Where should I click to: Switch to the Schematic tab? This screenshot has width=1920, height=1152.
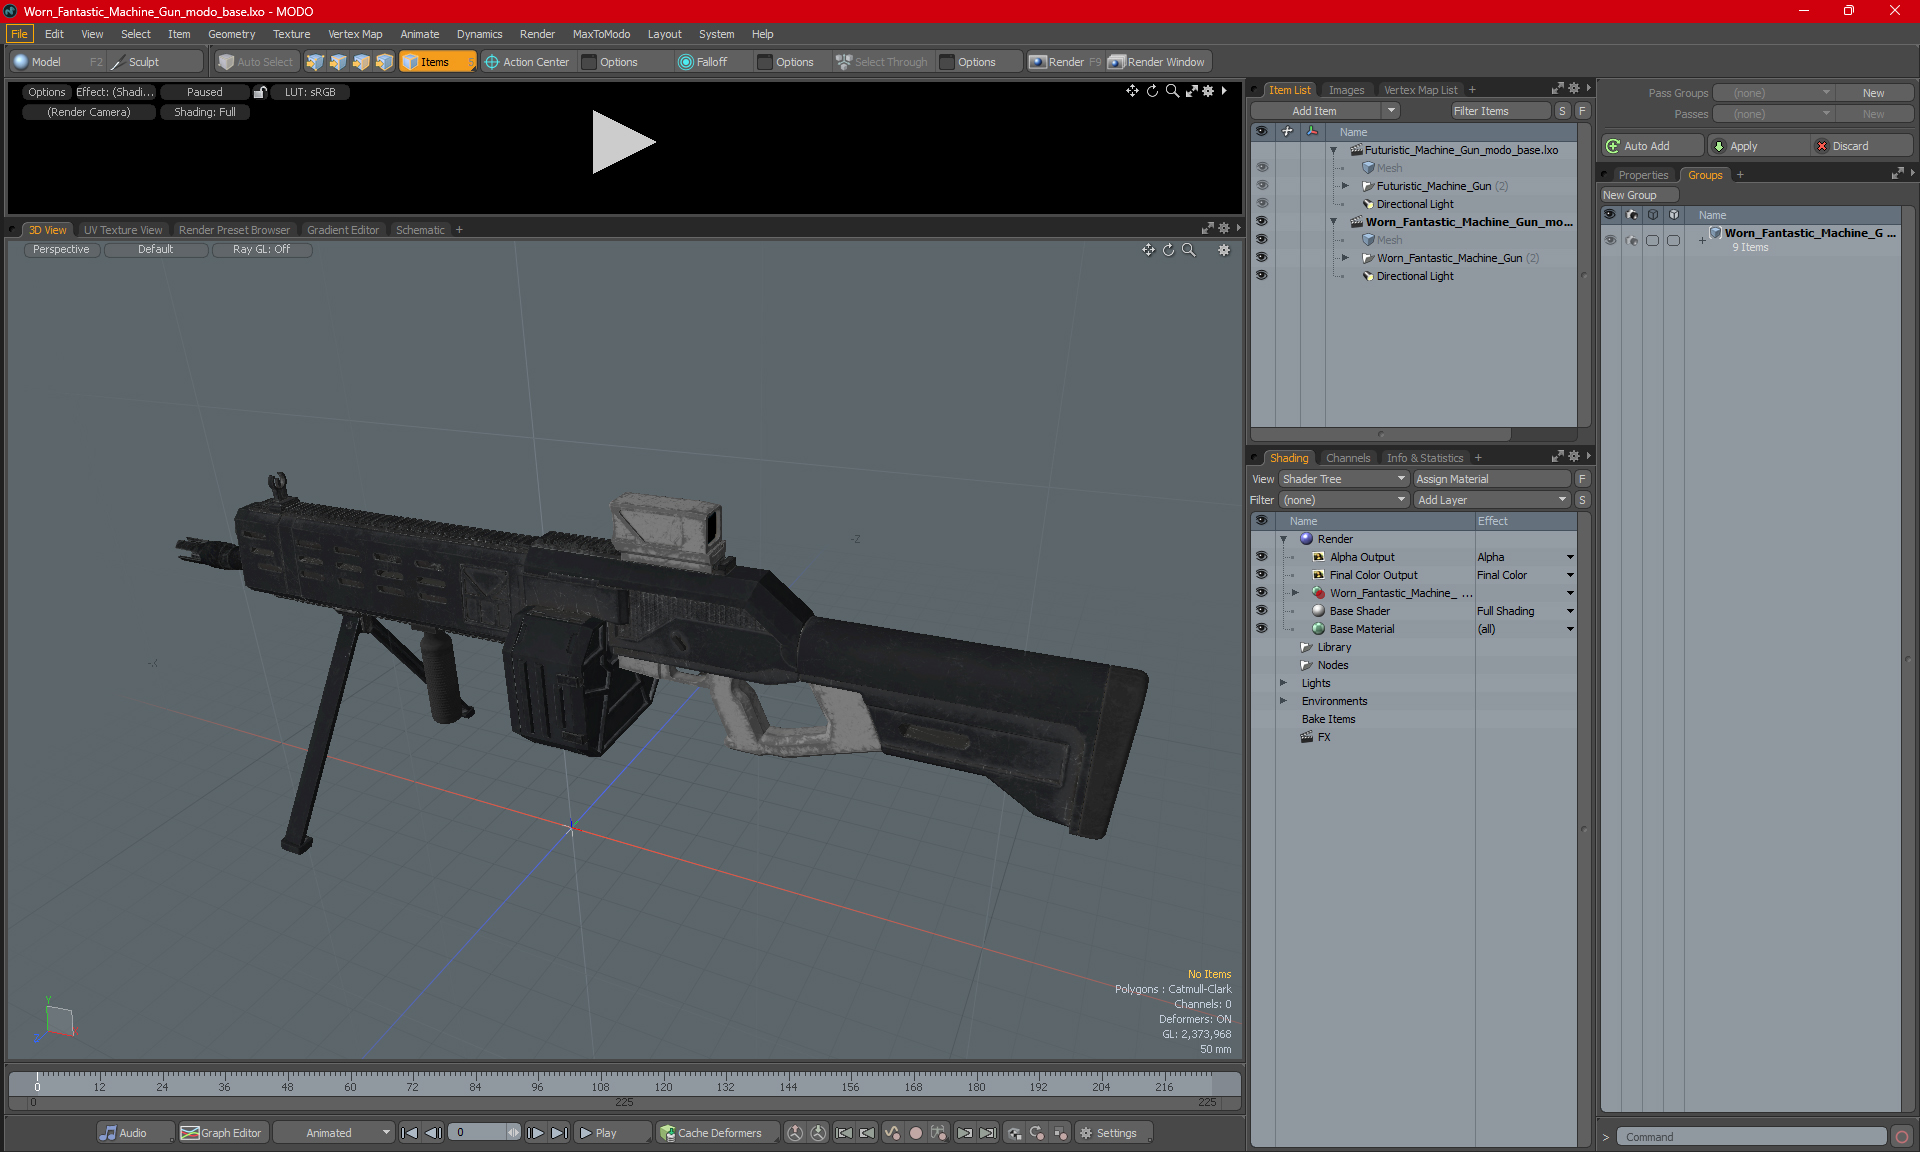pos(420,230)
